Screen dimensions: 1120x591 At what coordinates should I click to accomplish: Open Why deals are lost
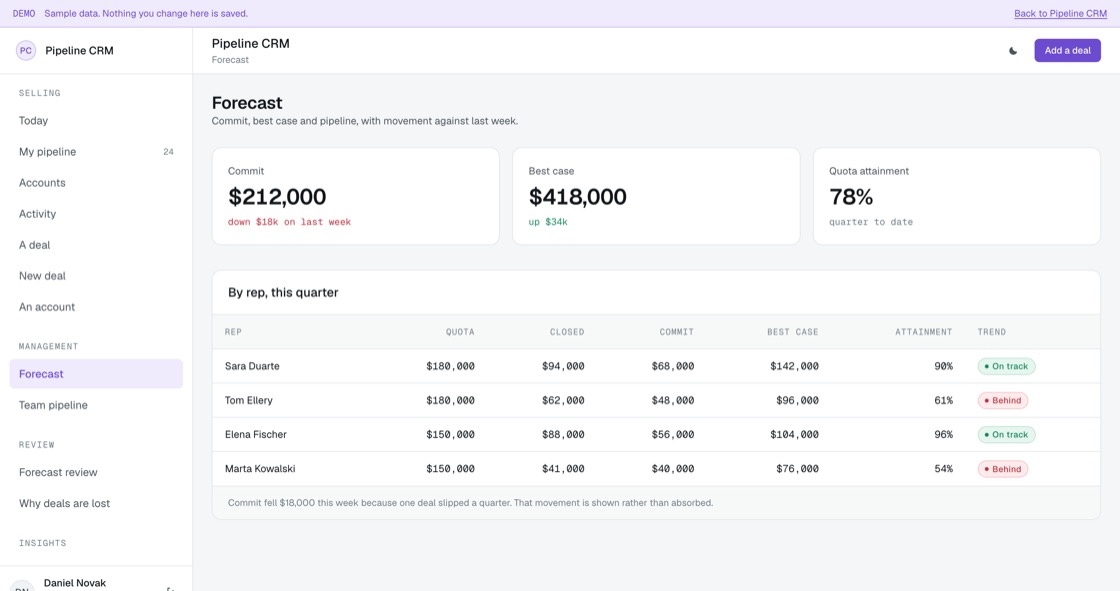point(96,503)
